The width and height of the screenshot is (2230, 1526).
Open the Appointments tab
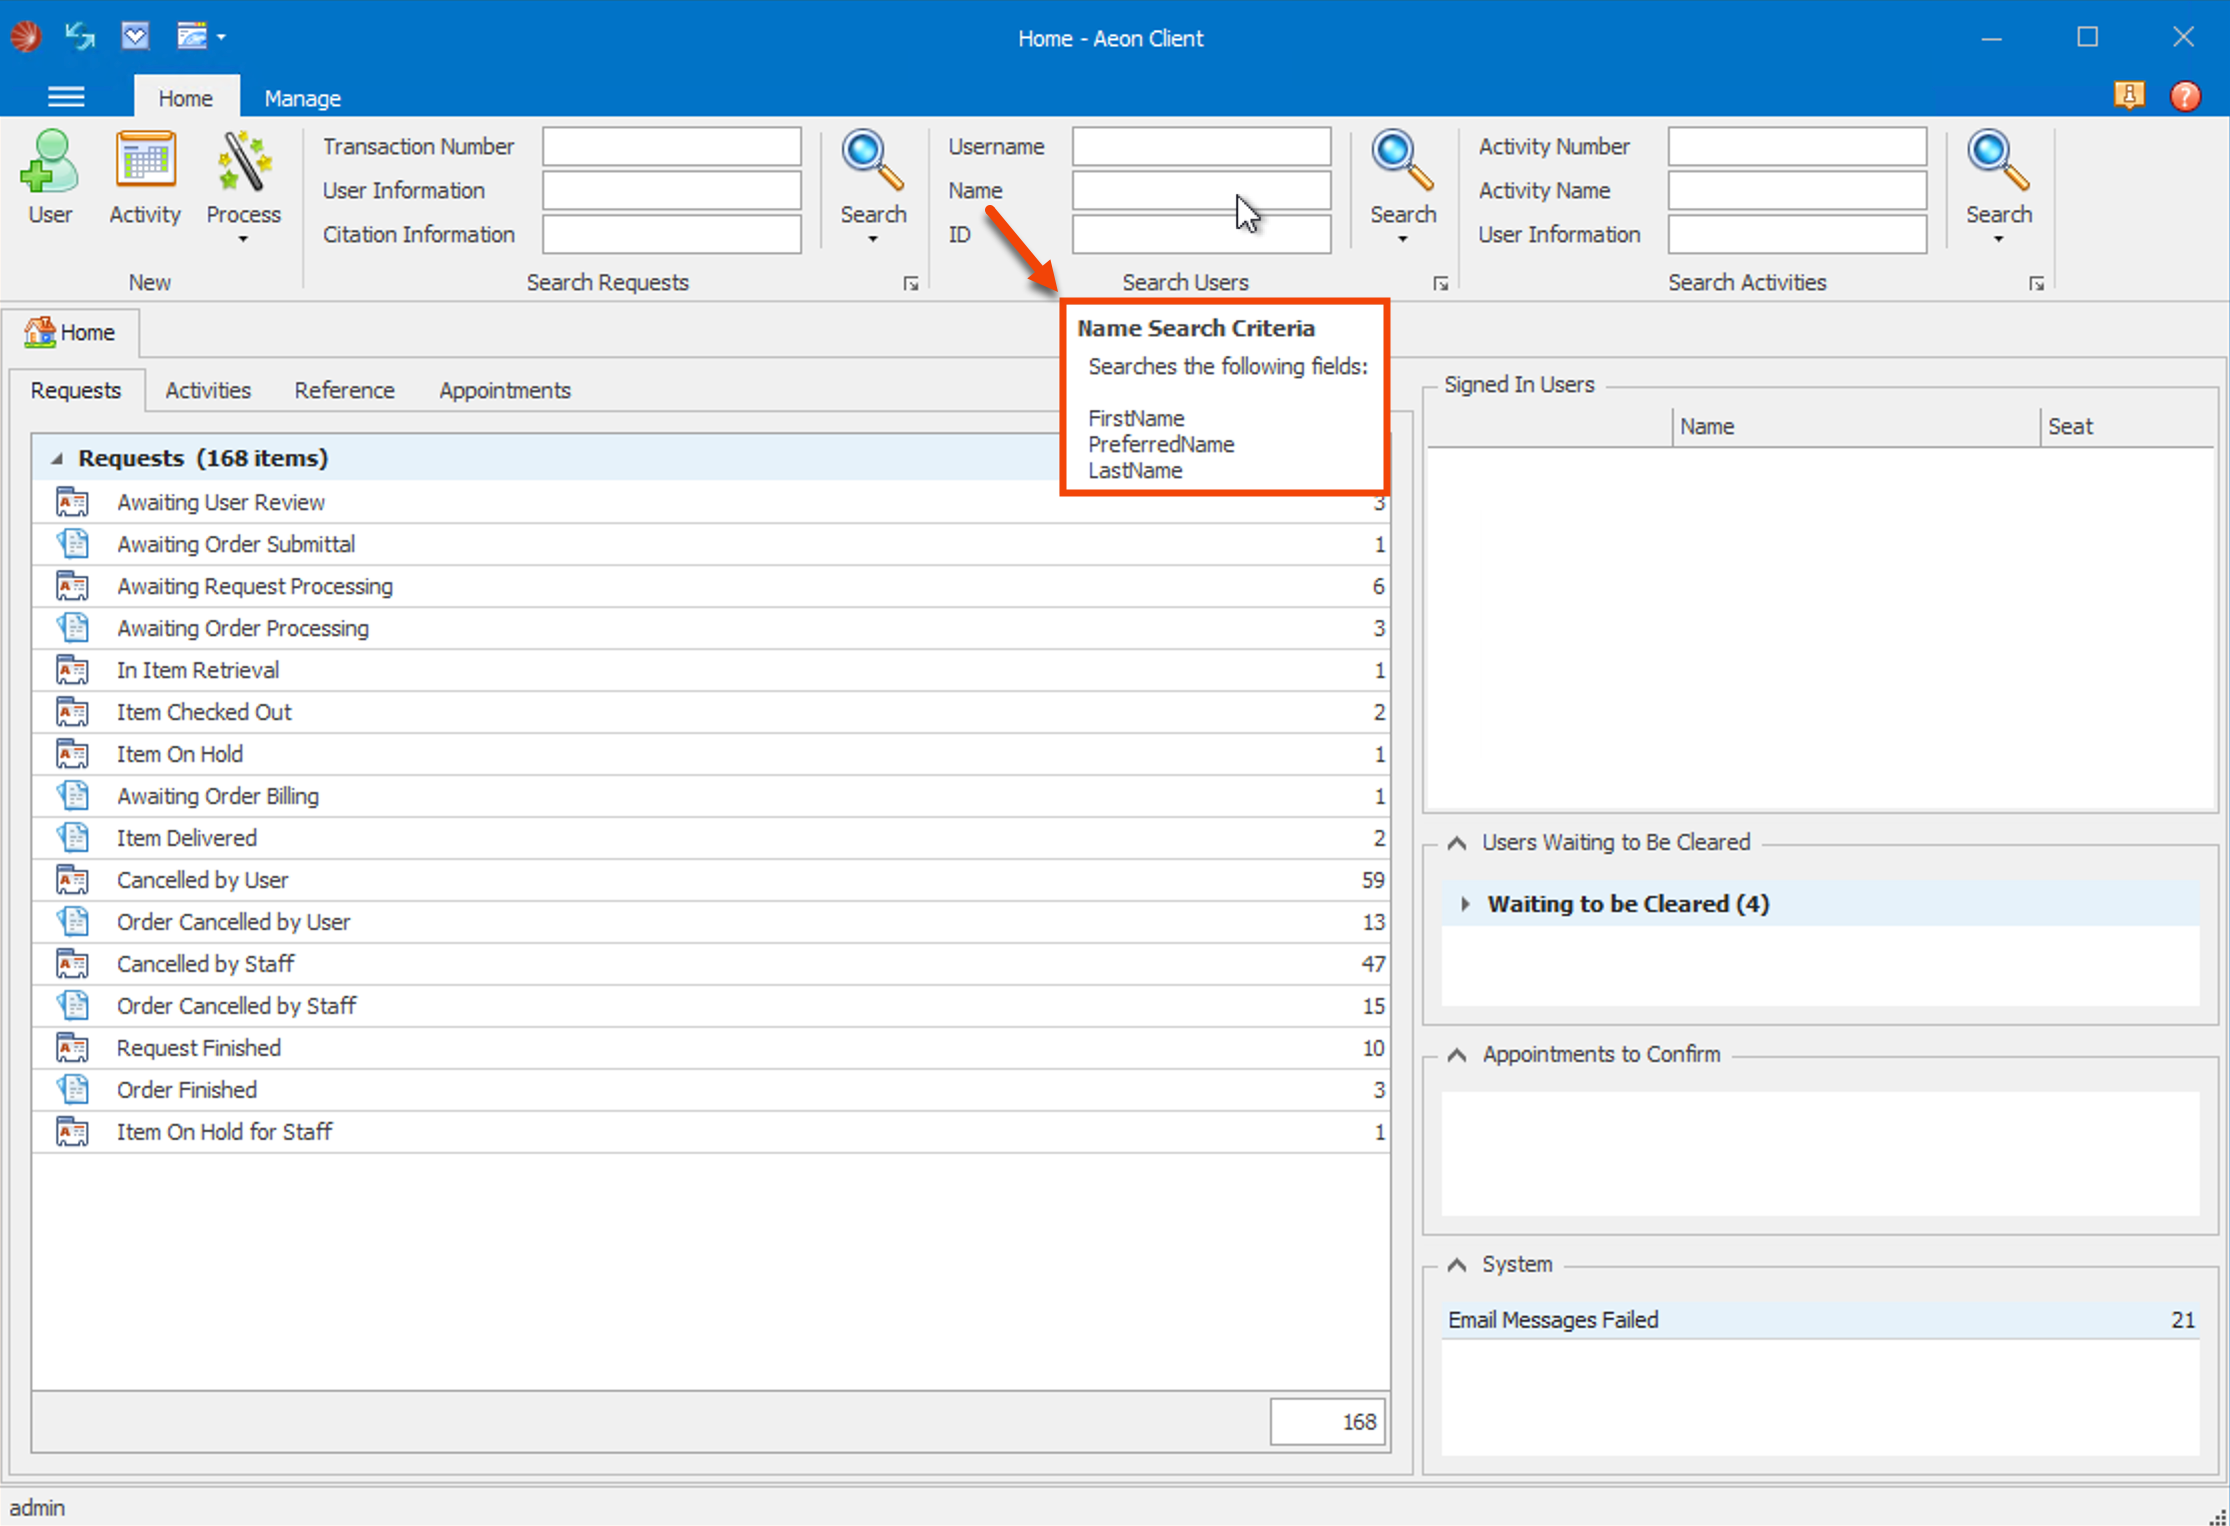[x=504, y=390]
